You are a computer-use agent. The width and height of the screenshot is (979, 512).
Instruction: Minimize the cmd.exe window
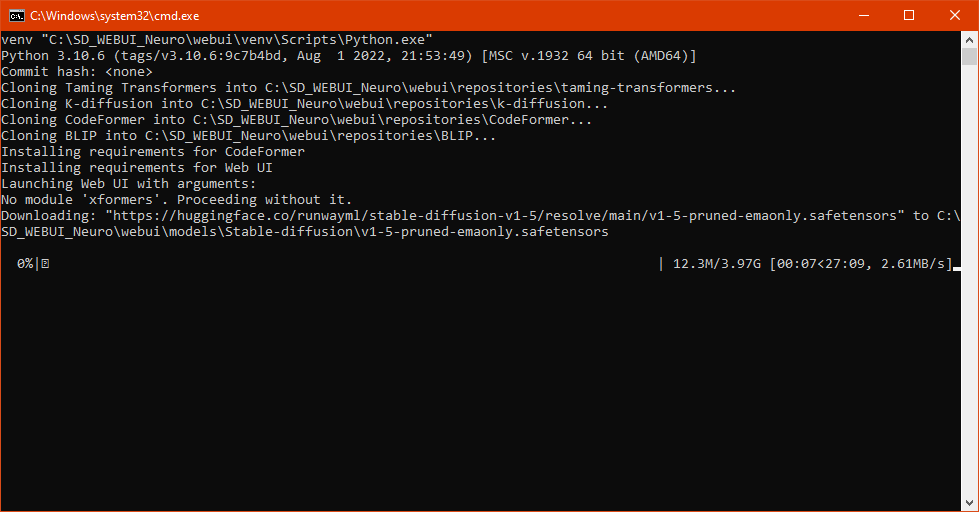862,15
